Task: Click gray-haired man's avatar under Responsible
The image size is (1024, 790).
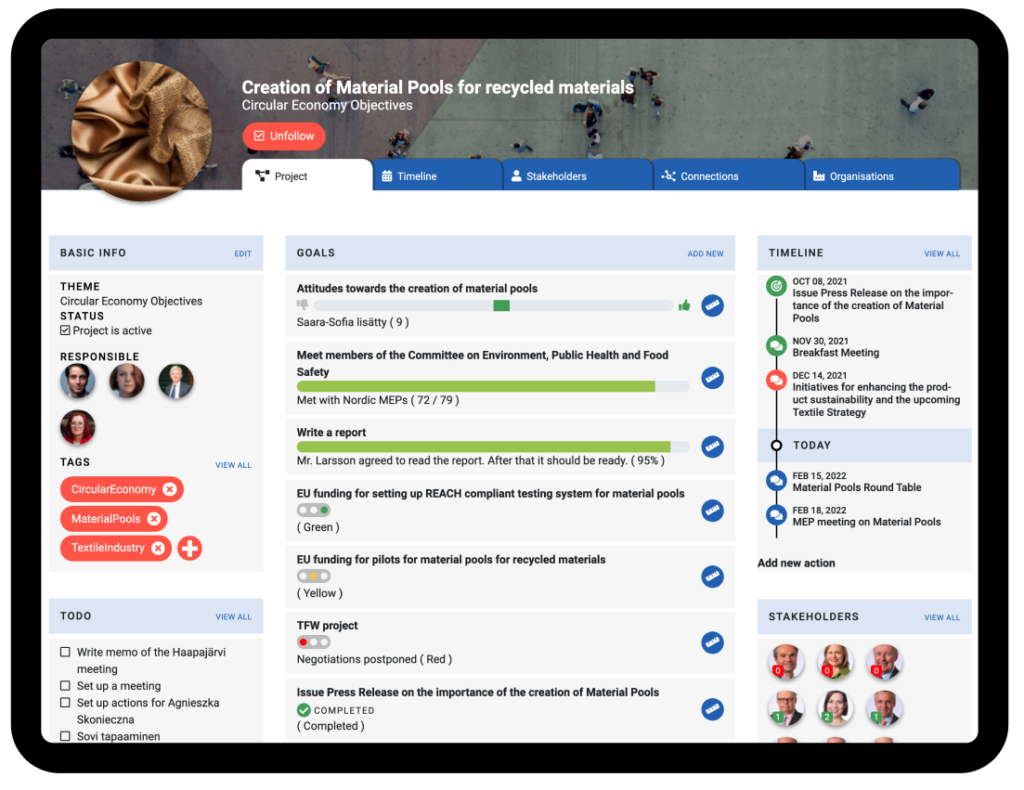Action: [176, 381]
